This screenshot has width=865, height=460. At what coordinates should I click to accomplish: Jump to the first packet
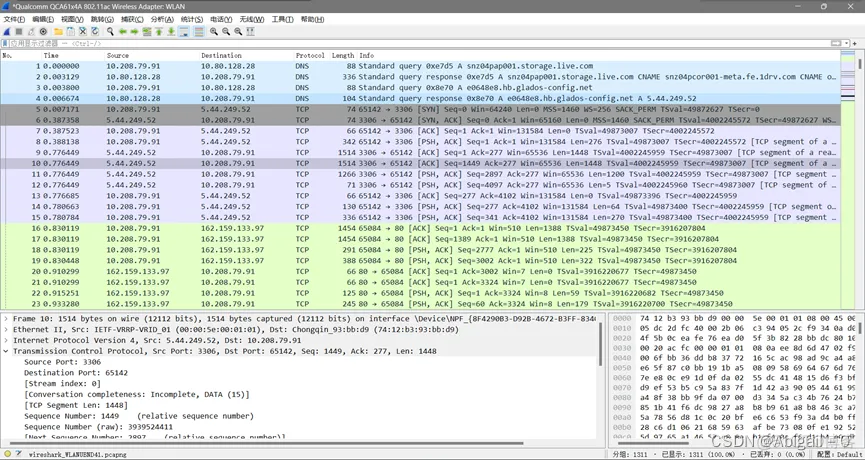coord(159,31)
